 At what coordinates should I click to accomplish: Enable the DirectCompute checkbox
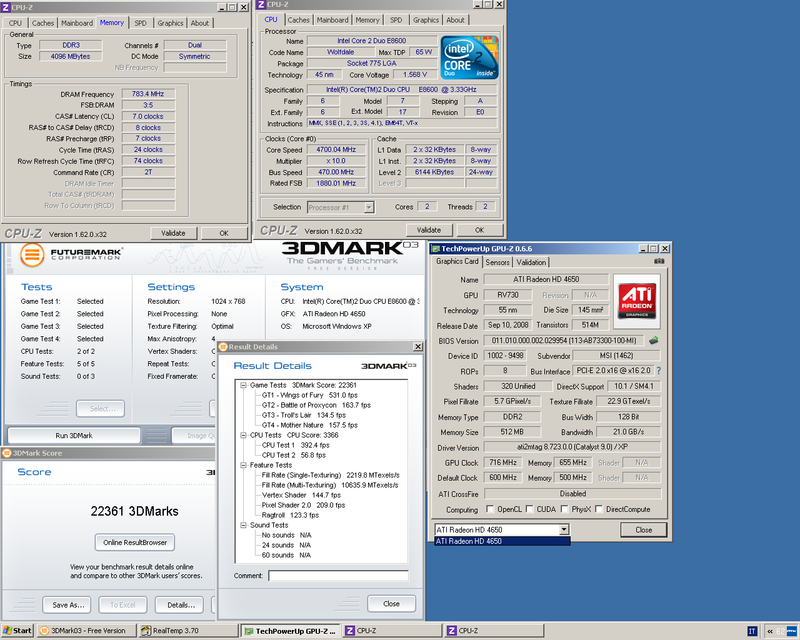click(598, 509)
